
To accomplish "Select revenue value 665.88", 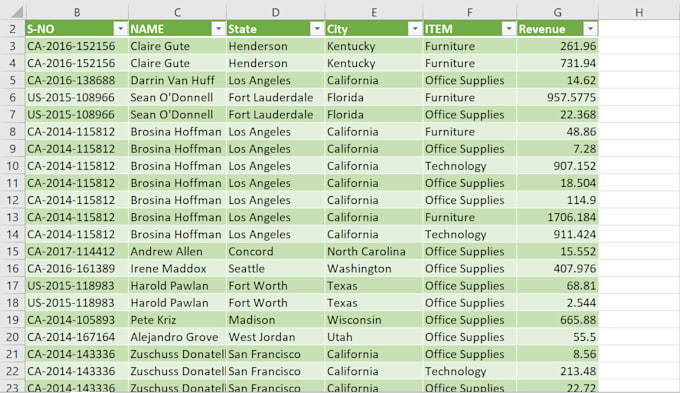I will click(558, 320).
